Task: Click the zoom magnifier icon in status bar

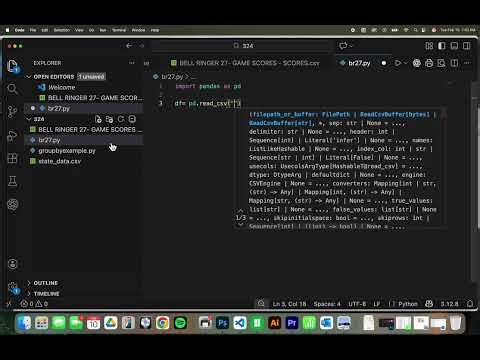Action: click(261, 304)
